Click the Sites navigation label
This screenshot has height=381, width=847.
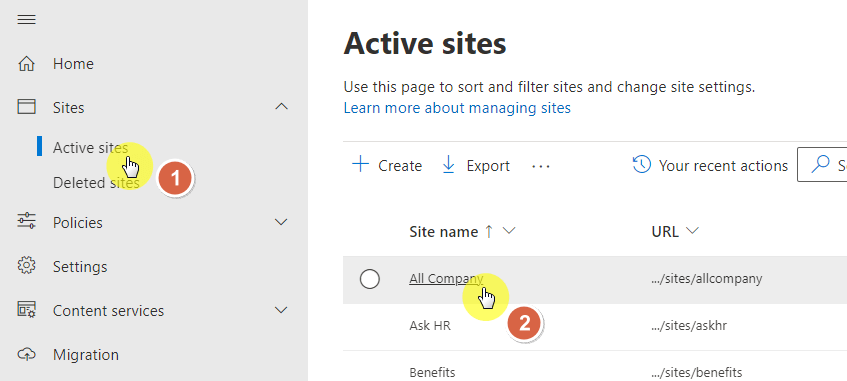[69, 108]
